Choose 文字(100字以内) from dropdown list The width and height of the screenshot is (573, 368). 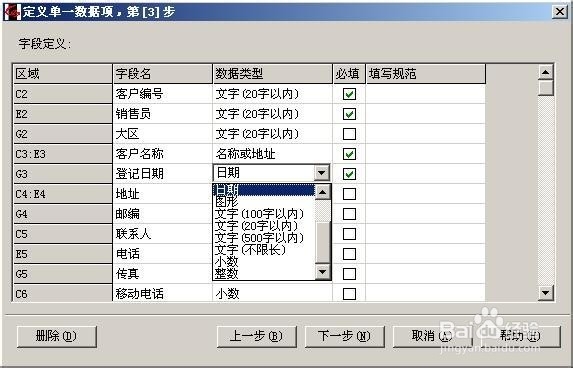pyautogui.click(x=259, y=214)
